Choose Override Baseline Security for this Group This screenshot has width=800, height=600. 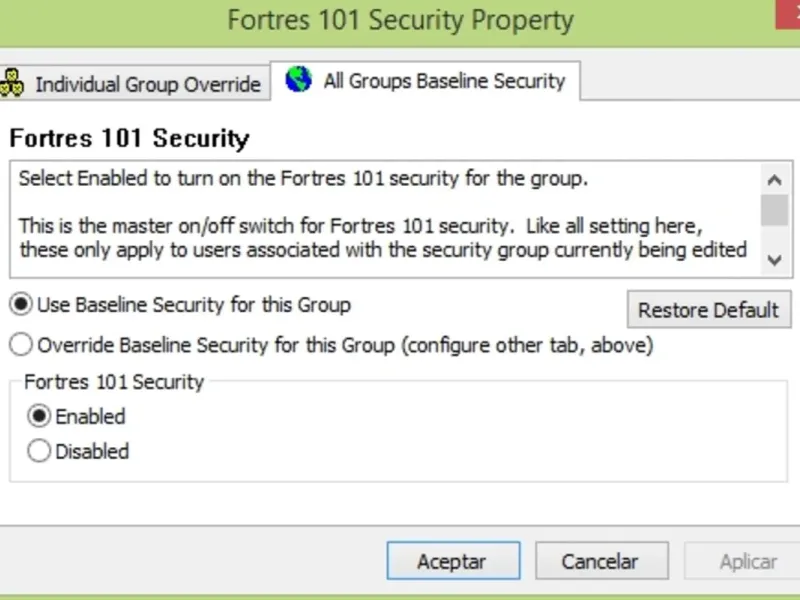20,345
